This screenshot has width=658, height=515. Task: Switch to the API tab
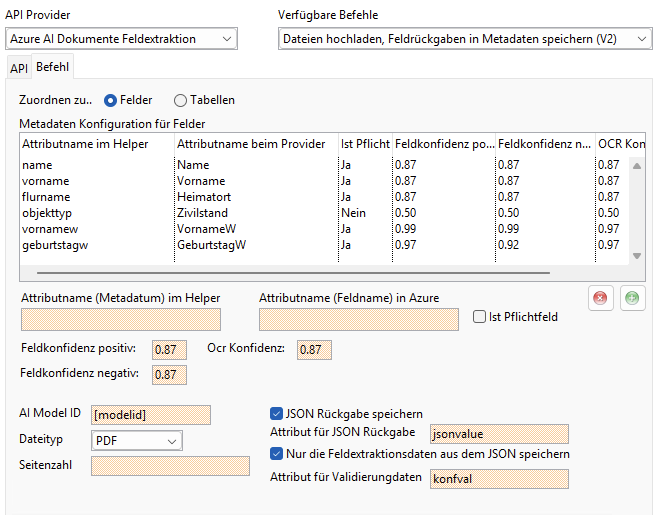pos(18,68)
